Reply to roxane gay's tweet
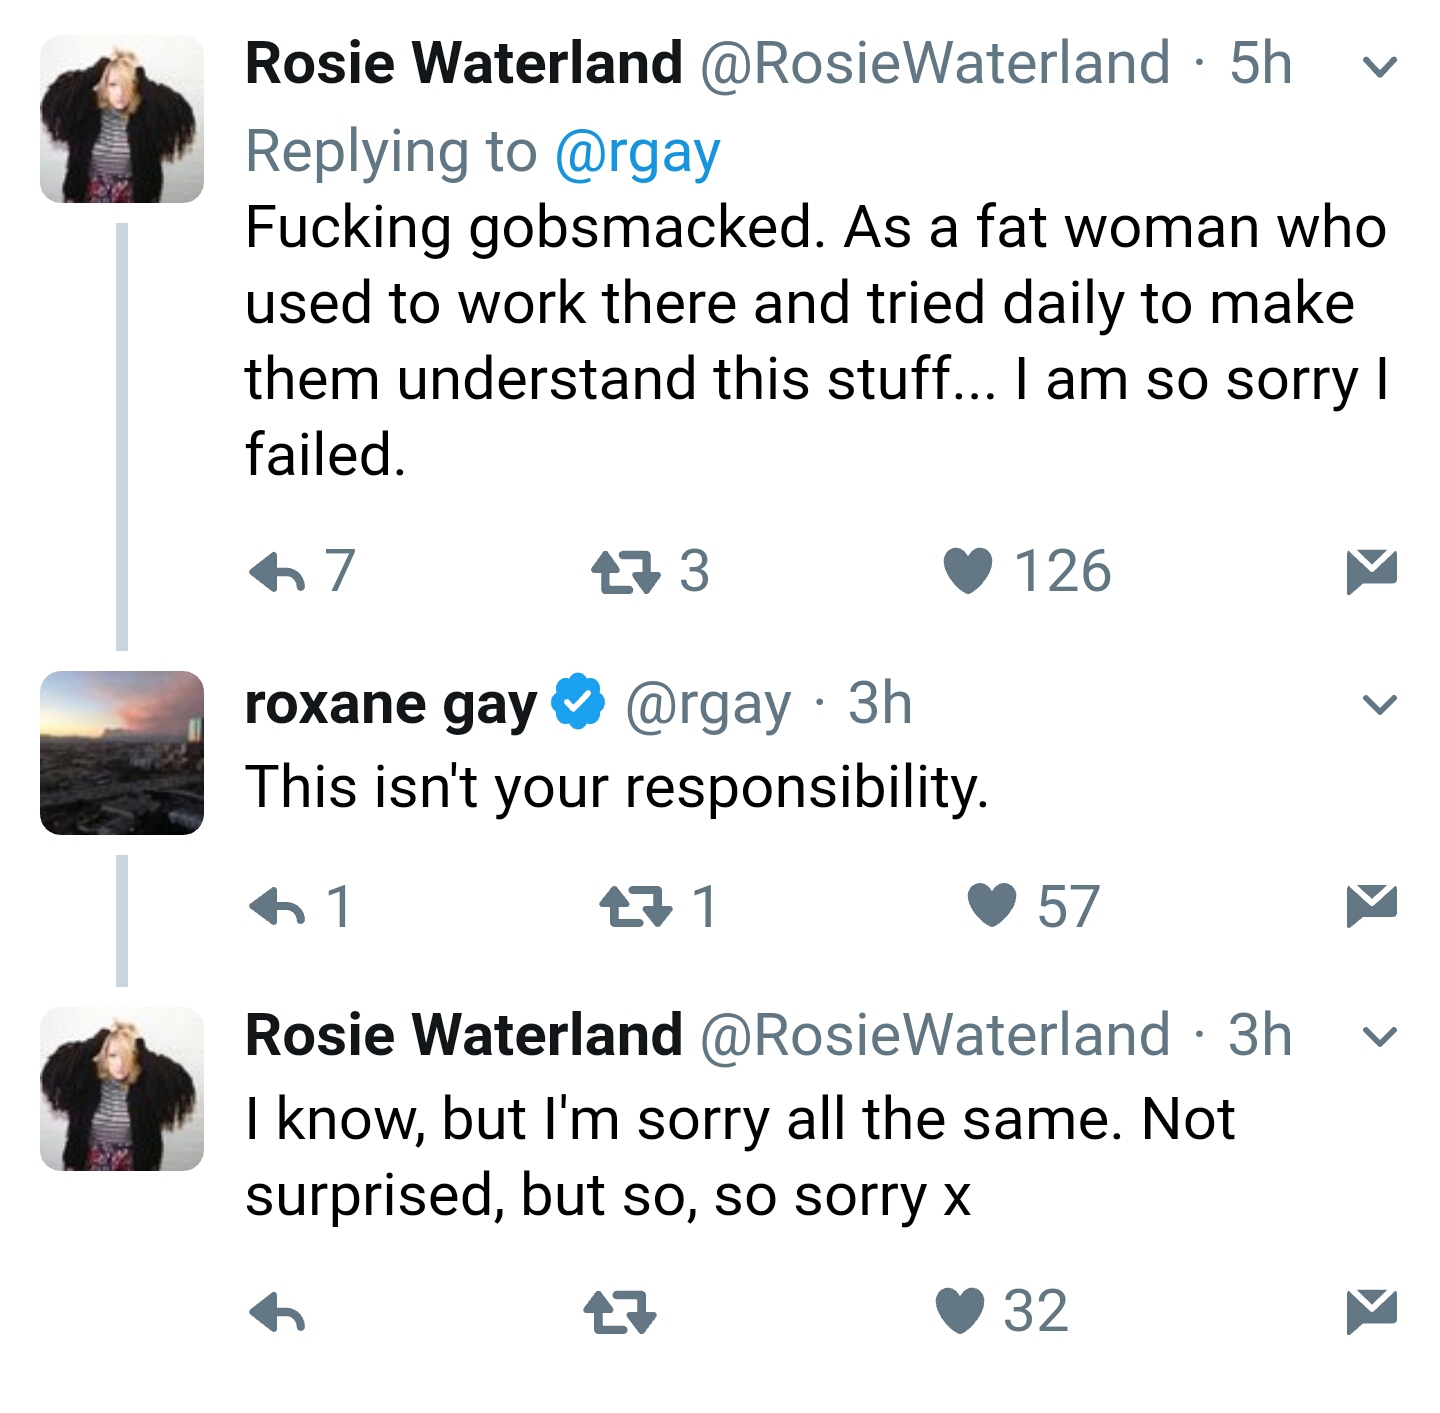The width and height of the screenshot is (1440, 1413). (x=277, y=907)
